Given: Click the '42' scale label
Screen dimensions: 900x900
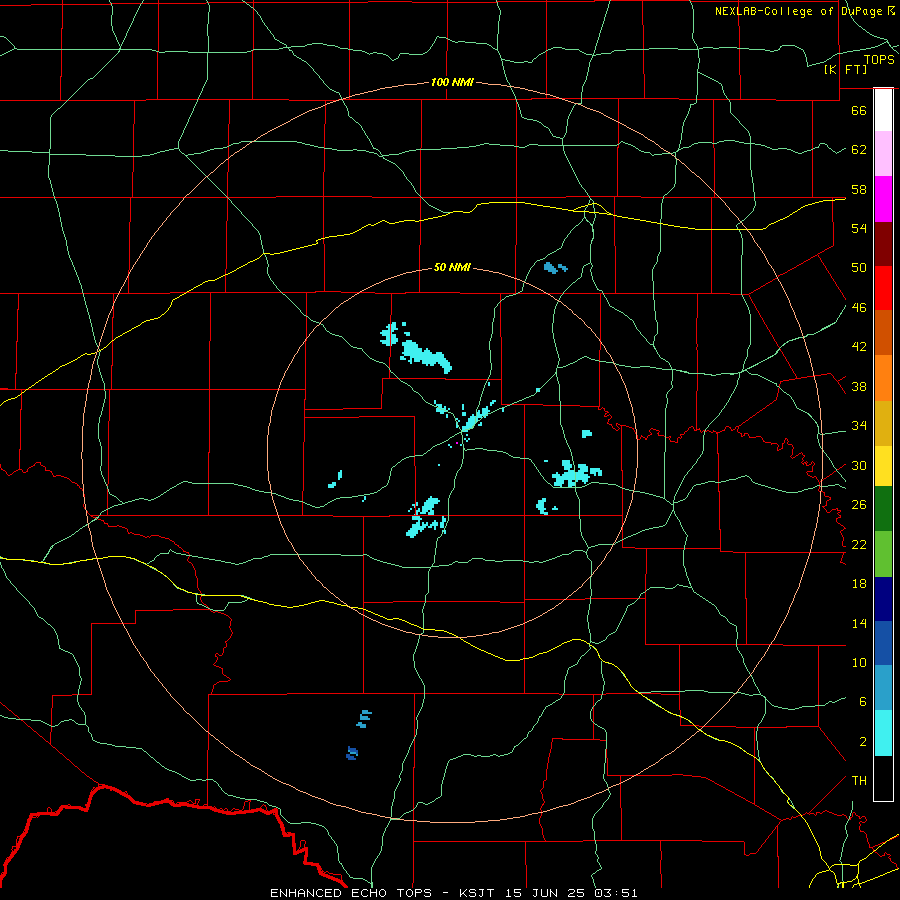Looking at the screenshot, I should click(x=859, y=347).
